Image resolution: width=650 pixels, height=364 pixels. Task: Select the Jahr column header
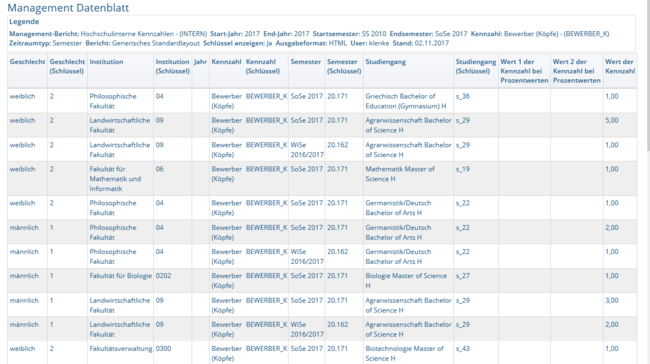(200, 62)
